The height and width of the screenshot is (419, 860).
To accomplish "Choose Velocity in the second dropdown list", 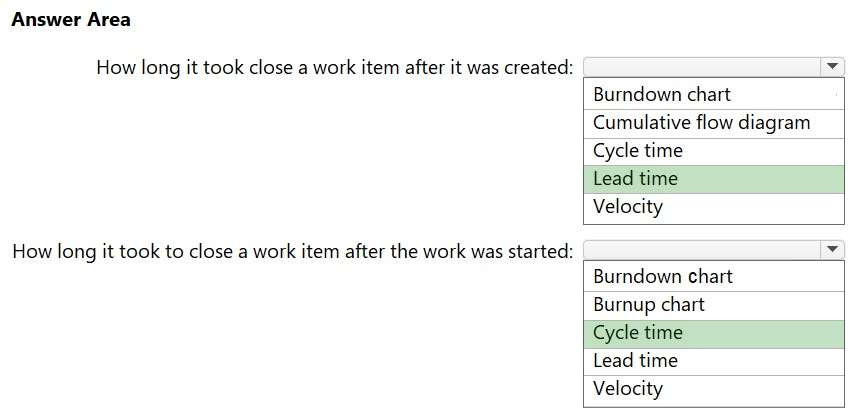I will tap(628, 389).
